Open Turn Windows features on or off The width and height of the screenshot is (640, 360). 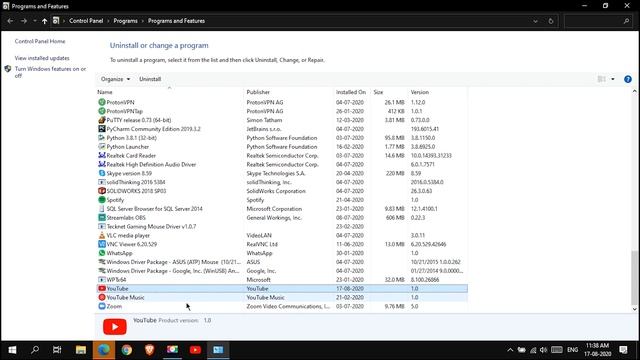coord(50,72)
